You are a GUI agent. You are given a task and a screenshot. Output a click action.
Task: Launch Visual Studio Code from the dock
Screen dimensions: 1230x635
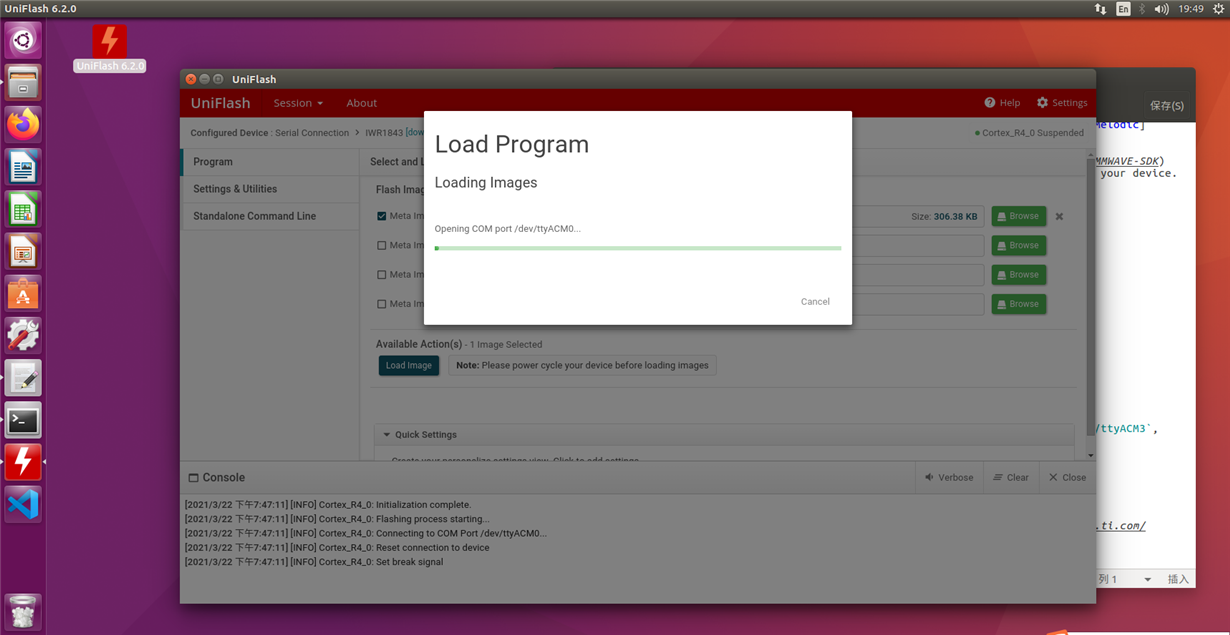click(x=23, y=504)
